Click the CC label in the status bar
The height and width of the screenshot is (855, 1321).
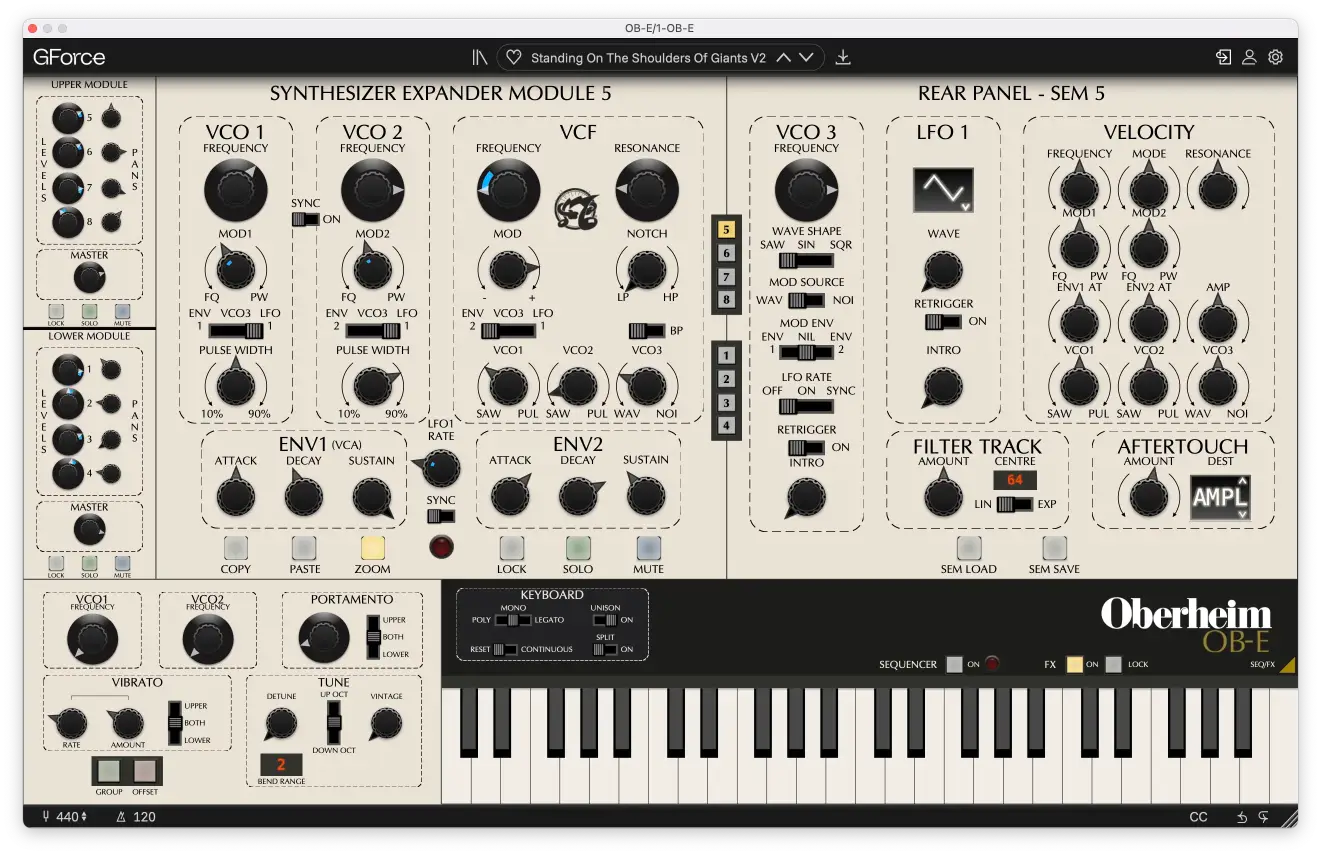1198,817
